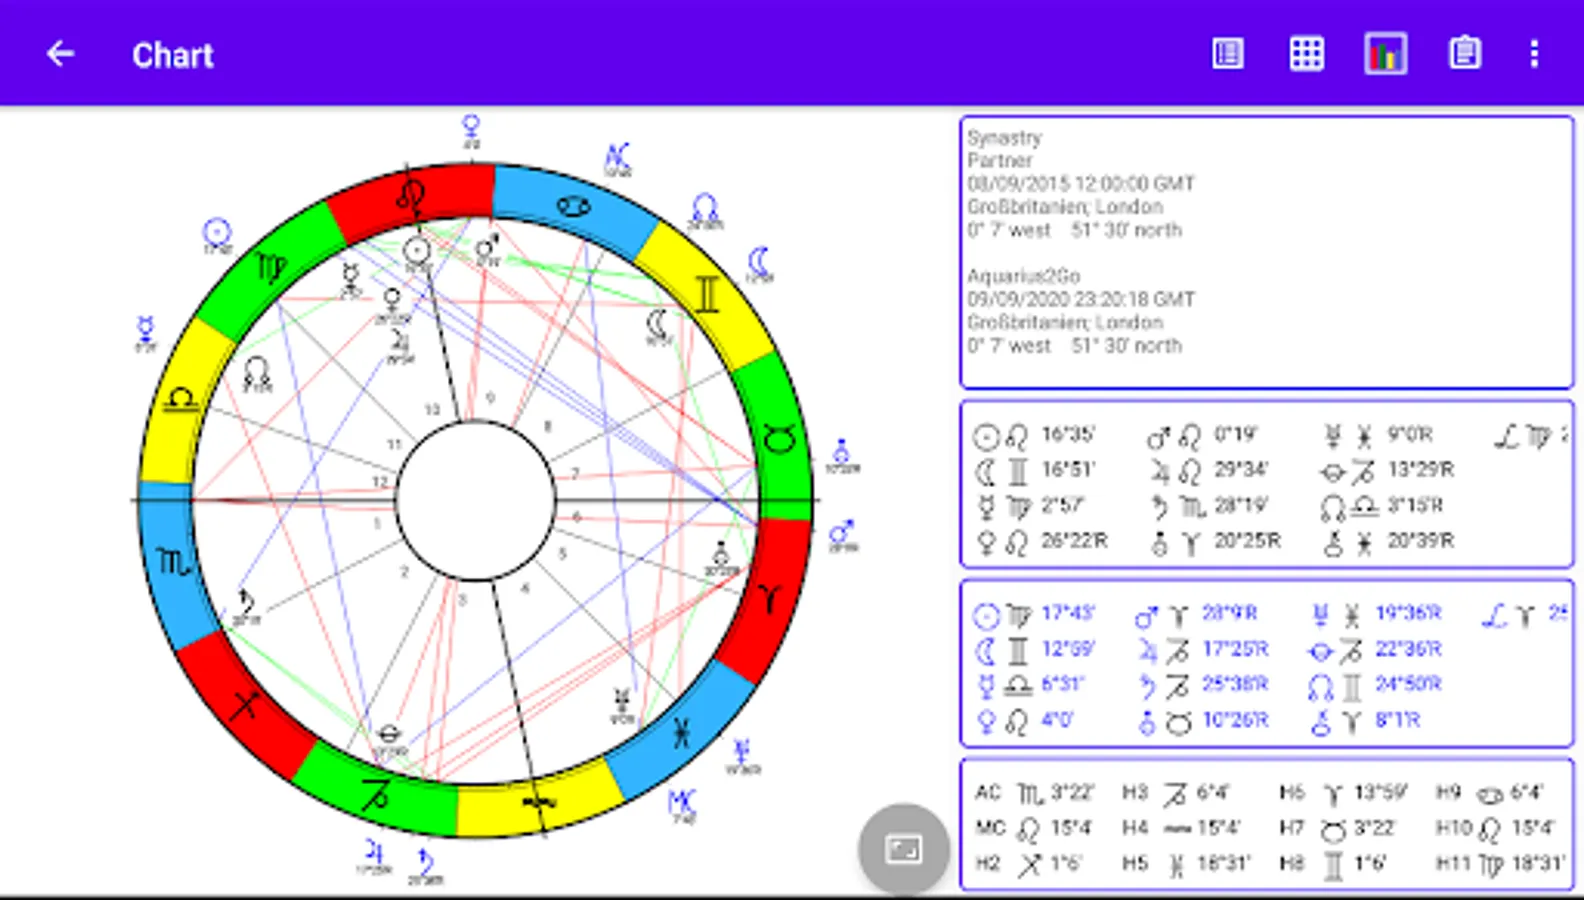Click the Saturn 28°19' entry in black
The width and height of the screenshot is (1584, 900).
(x=1208, y=507)
